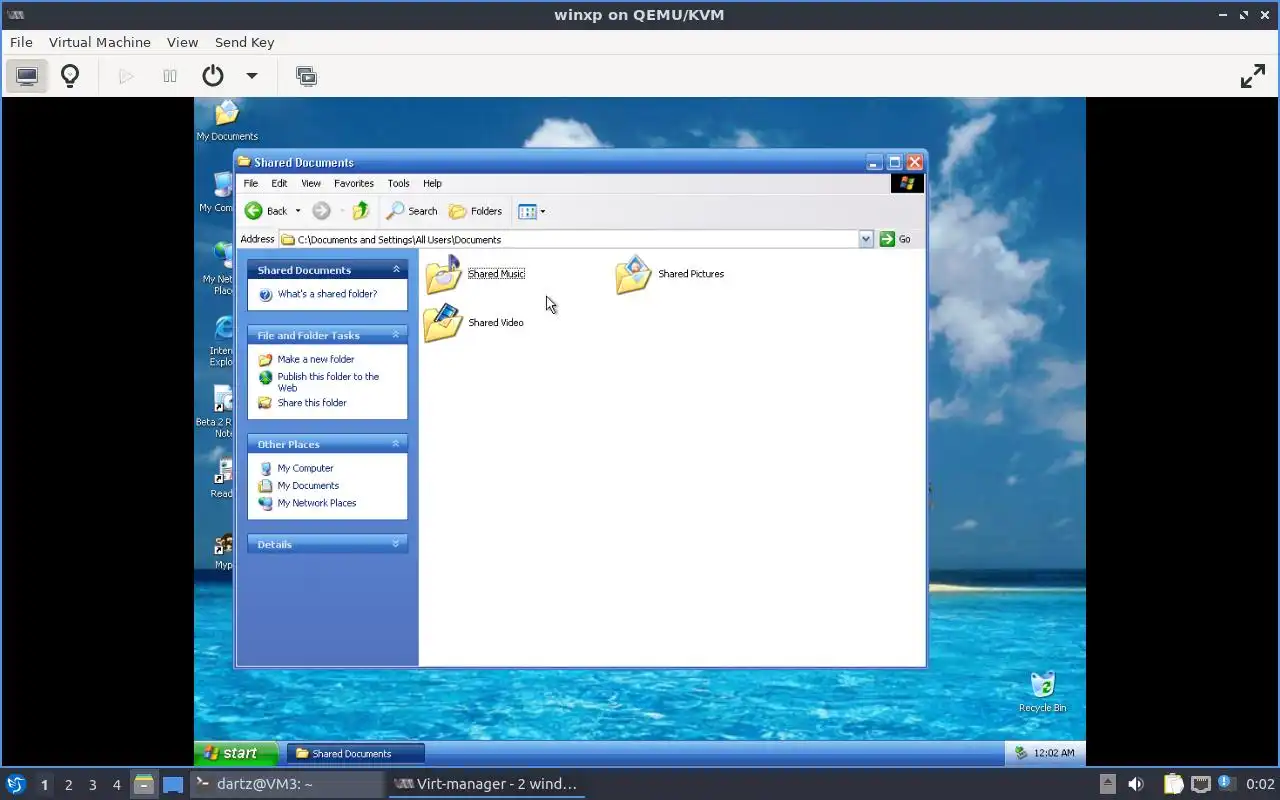Switch viewer to fullscreen mode
Image resolution: width=1280 pixels, height=800 pixels.
coord(1253,76)
